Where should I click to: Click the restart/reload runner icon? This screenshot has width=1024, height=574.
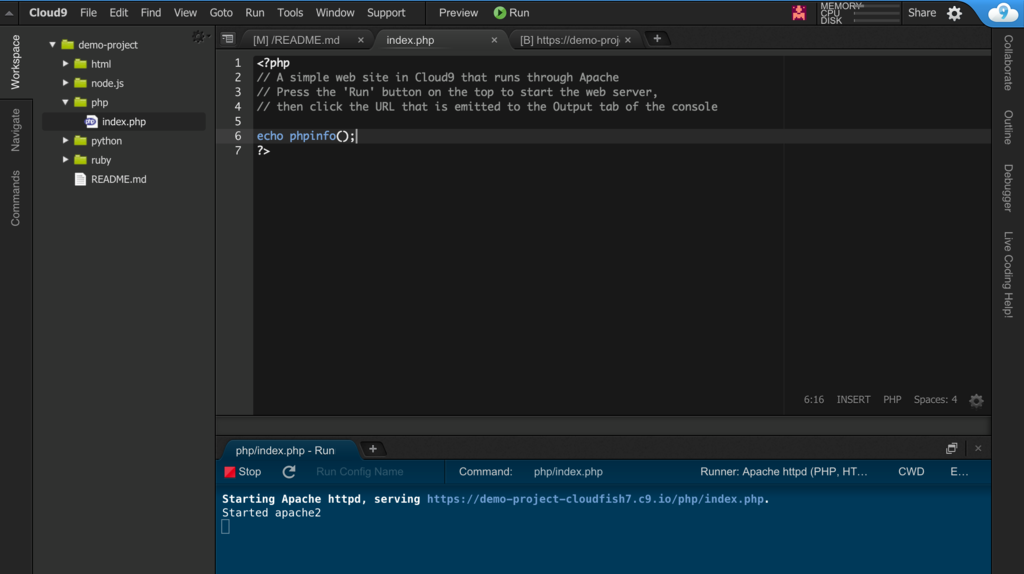point(289,471)
